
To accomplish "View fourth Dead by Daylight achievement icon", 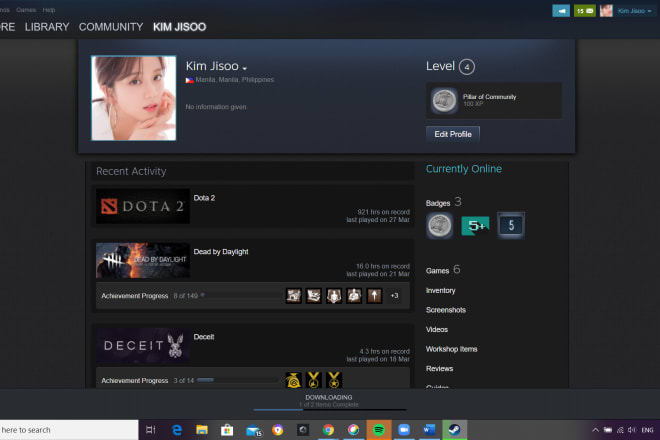I will point(354,296).
